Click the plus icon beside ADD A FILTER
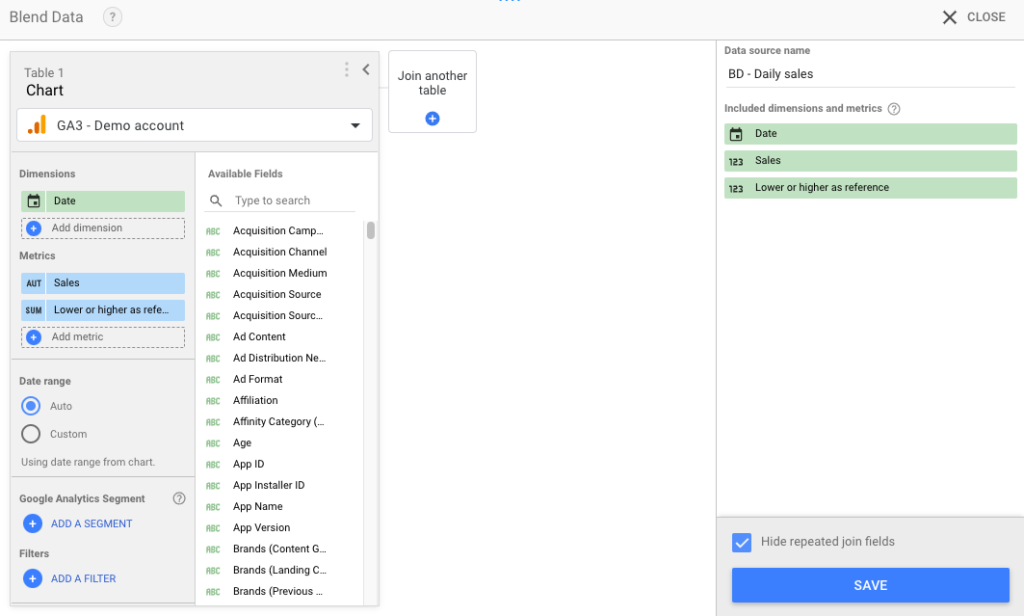Viewport: 1024px width, 616px height. pyautogui.click(x=33, y=578)
